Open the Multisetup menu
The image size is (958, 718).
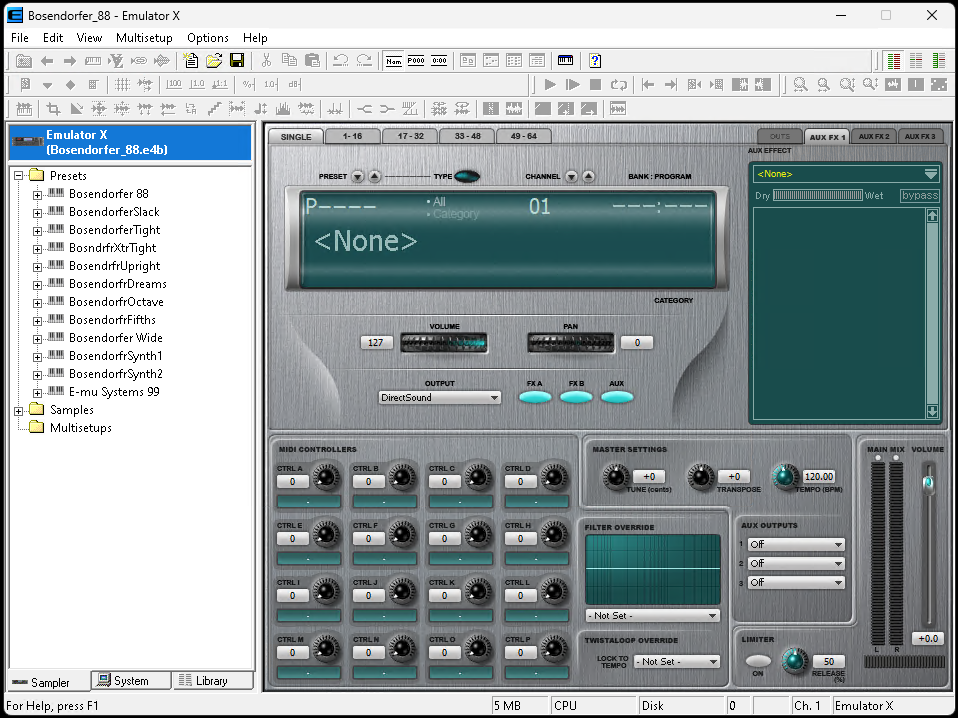(144, 38)
